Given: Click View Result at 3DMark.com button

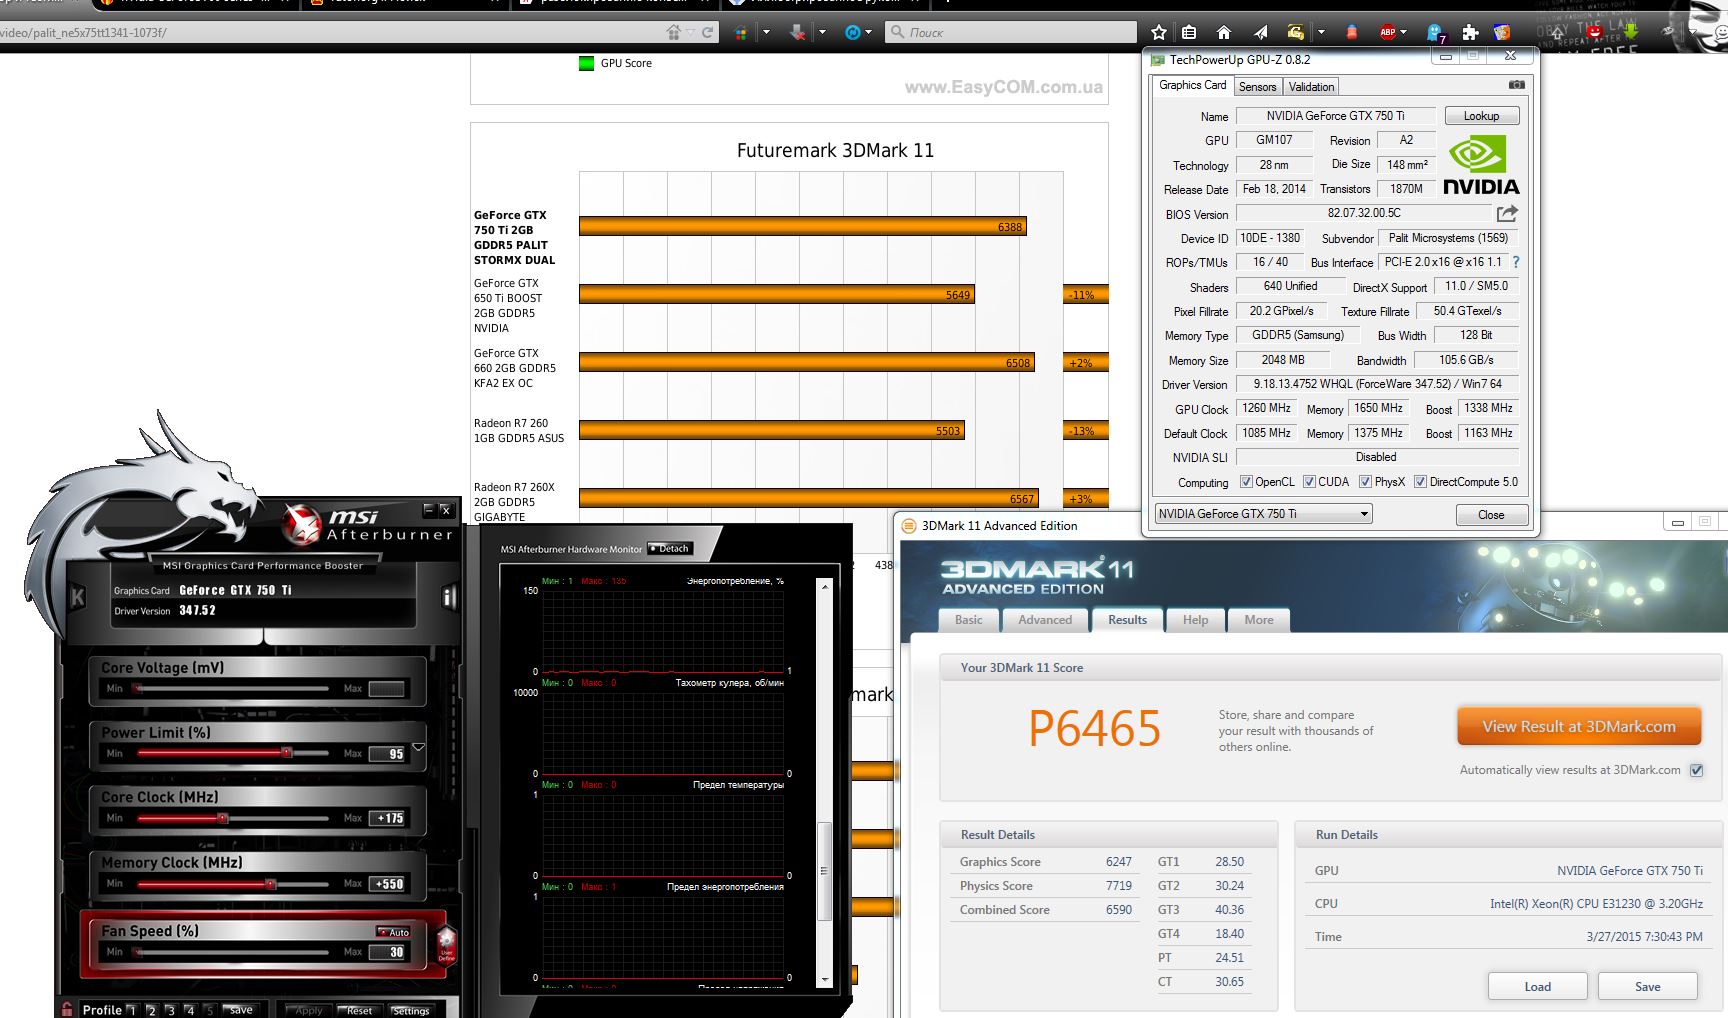Looking at the screenshot, I should [1579, 727].
